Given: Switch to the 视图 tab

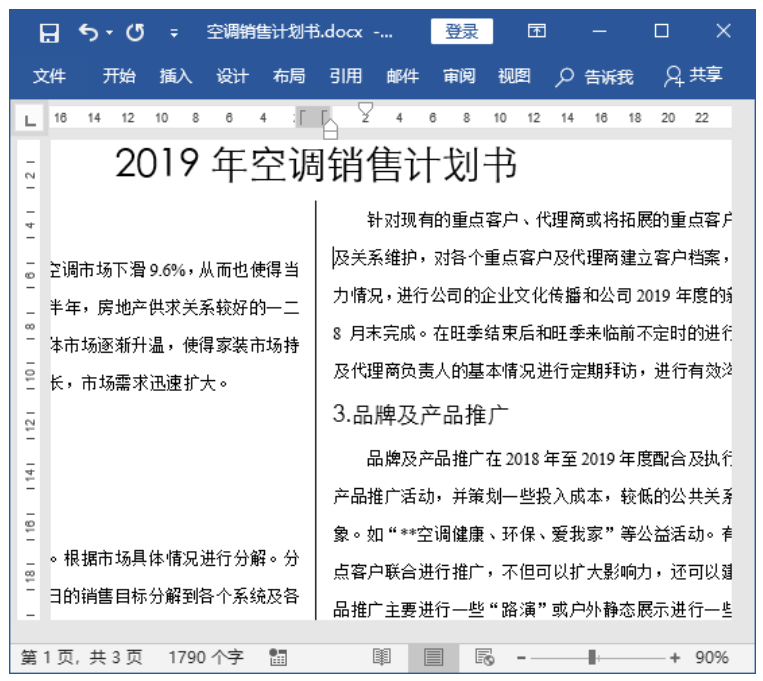Looking at the screenshot, I should pyautogui.click(x=514, y=76).
